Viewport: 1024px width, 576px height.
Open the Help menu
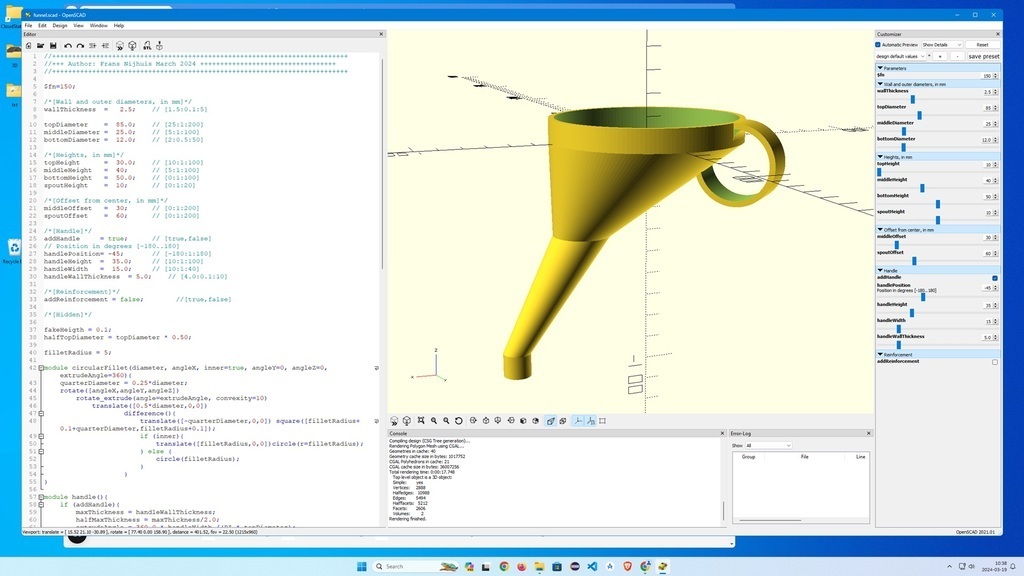point(119,25)
